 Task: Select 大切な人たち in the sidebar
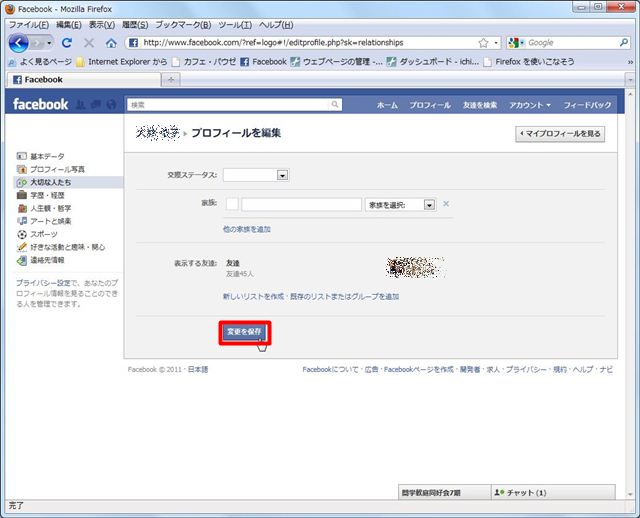pos(68,182)
